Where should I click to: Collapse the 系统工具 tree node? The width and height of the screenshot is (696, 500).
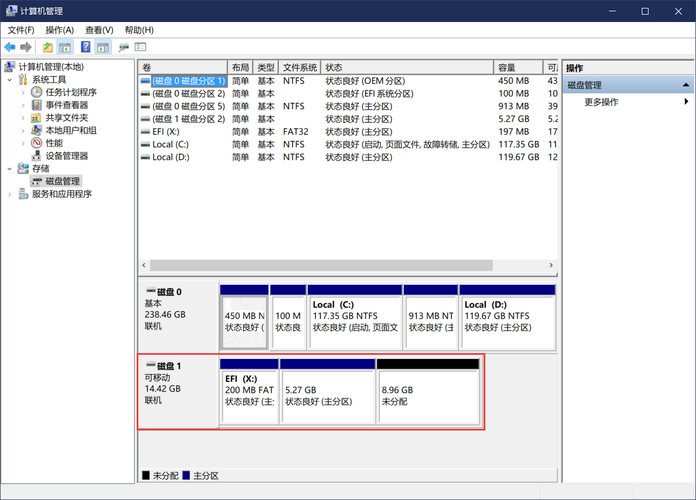click(x=10, y=80)
